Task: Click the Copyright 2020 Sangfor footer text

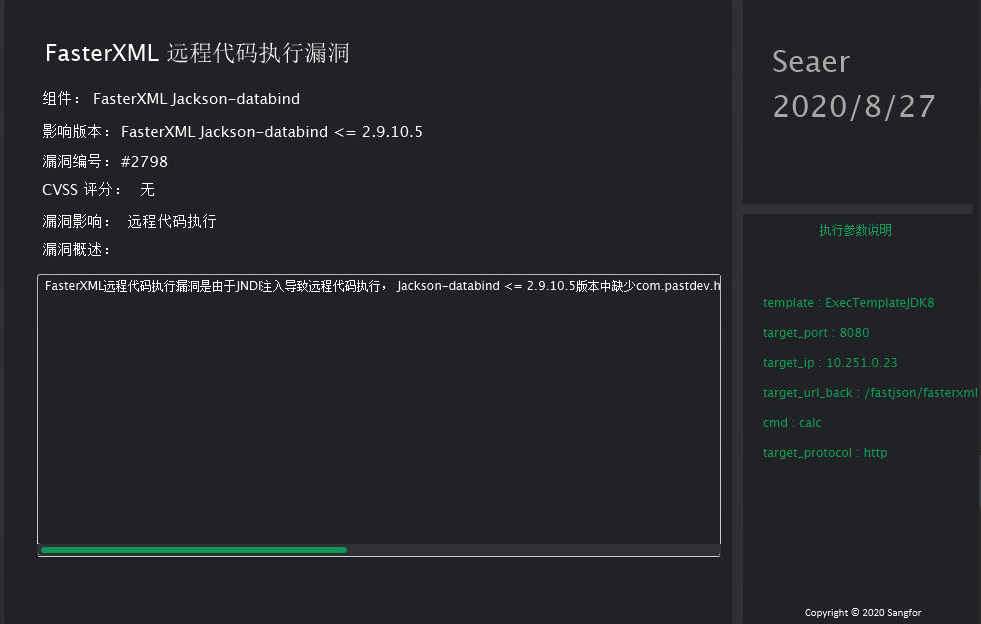Action: (x=864, y=612)
